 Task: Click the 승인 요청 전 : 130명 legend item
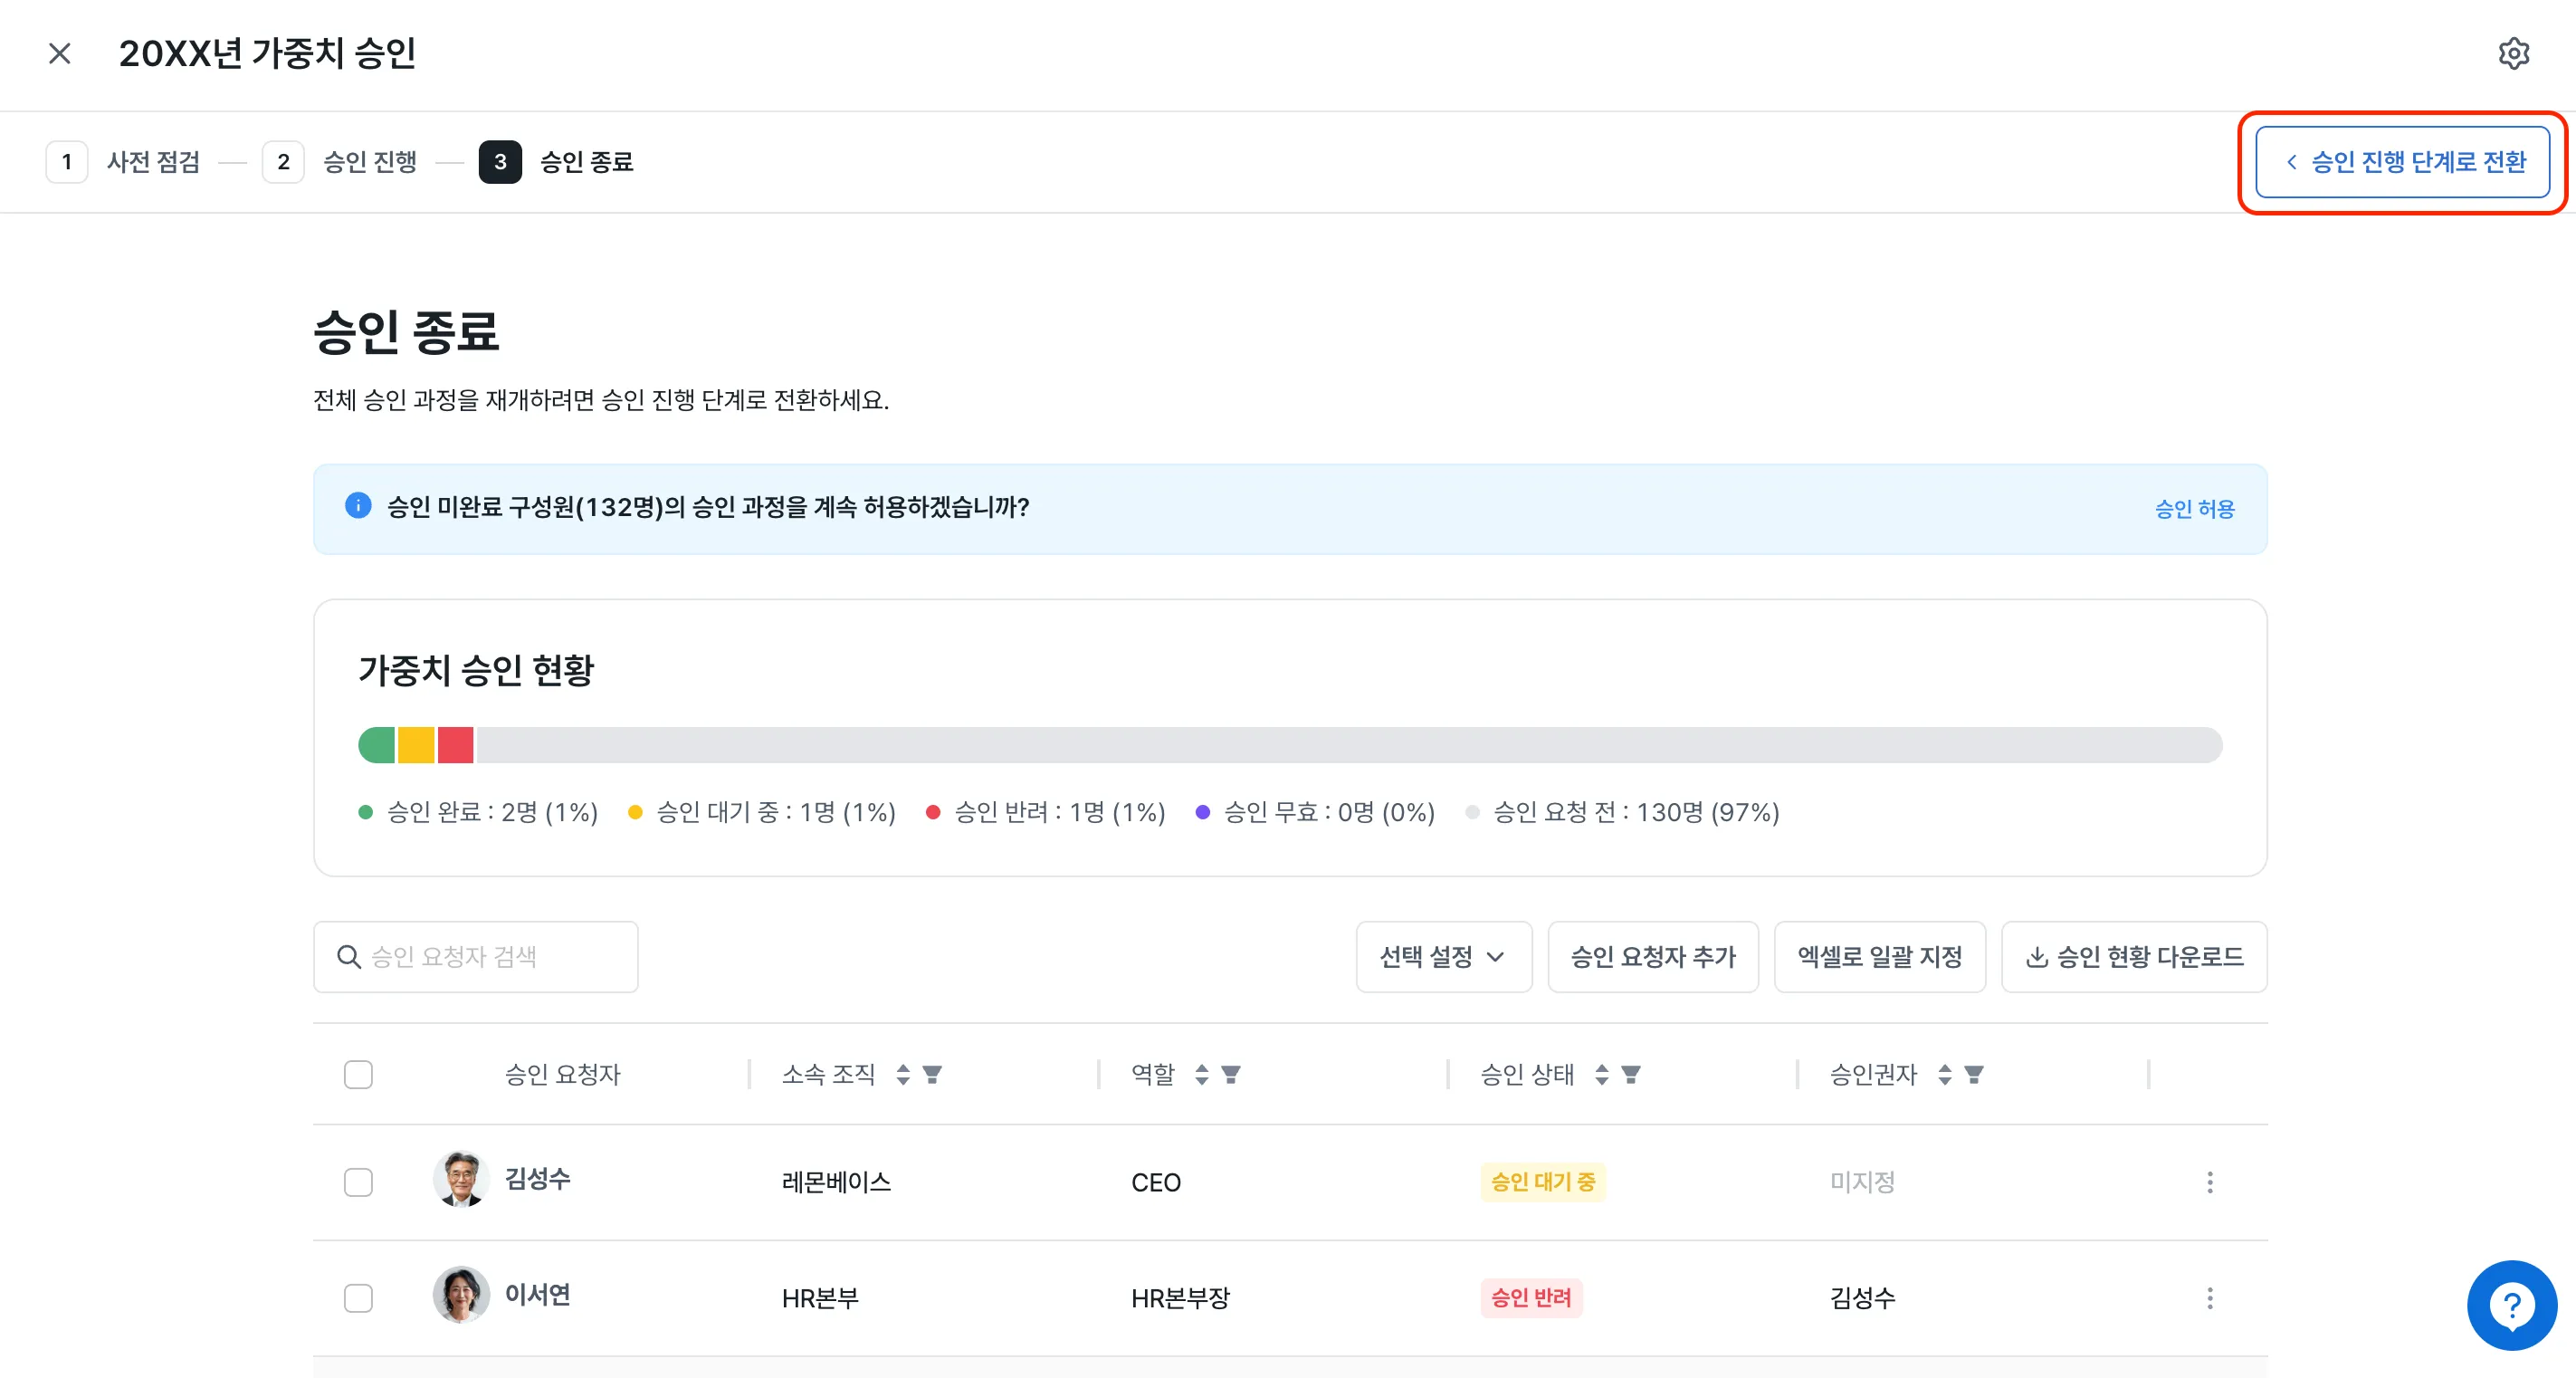pyautogui.click(x=1623, y=812)
